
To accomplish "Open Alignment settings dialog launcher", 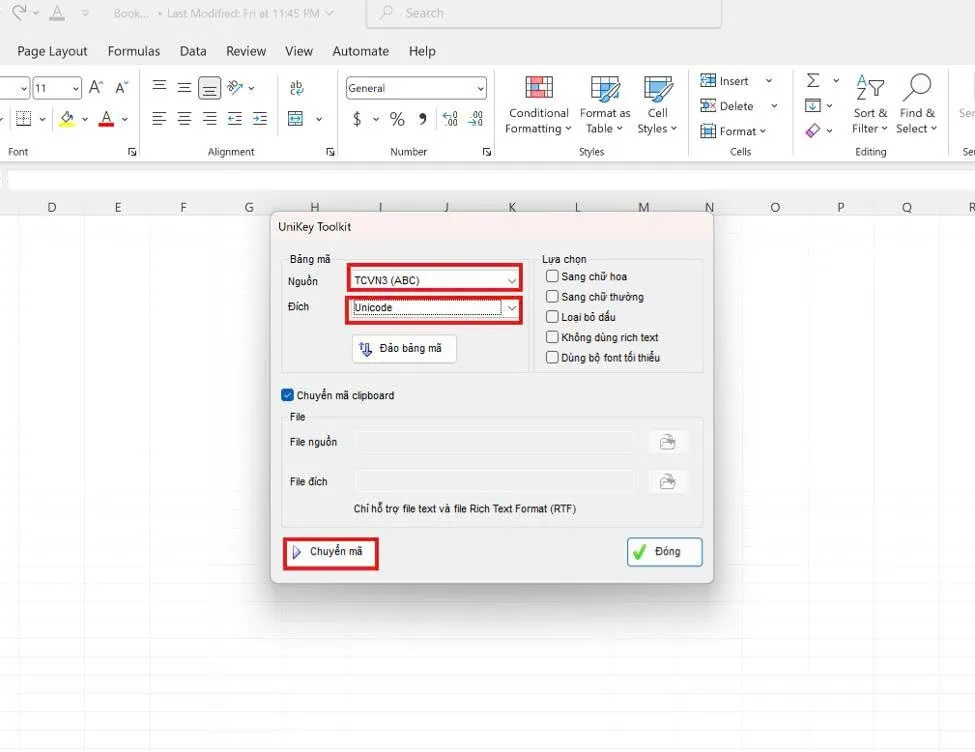I will [330, 152].
